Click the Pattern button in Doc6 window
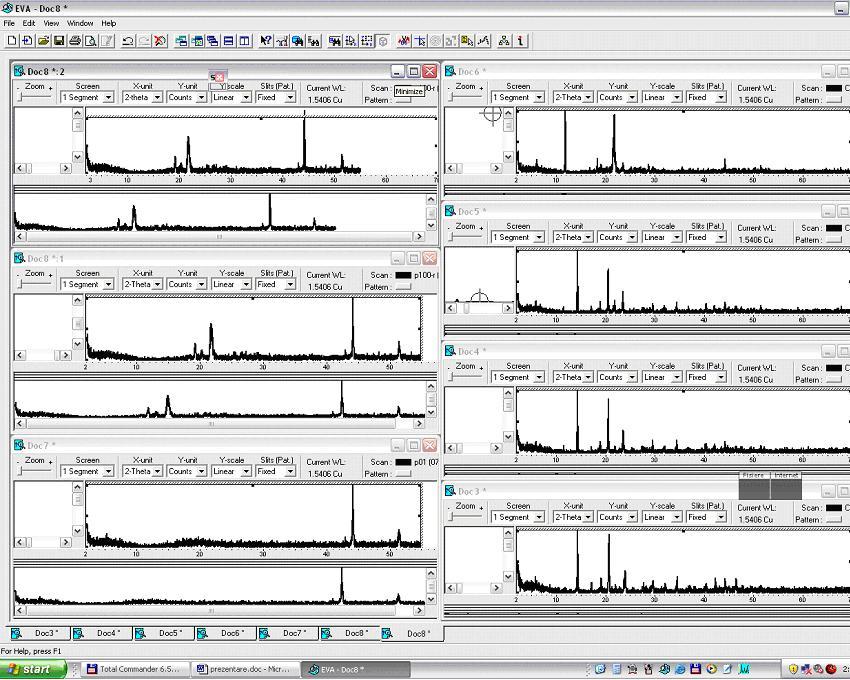The height and width of the screenshot is (680, 850). point(834,100)
